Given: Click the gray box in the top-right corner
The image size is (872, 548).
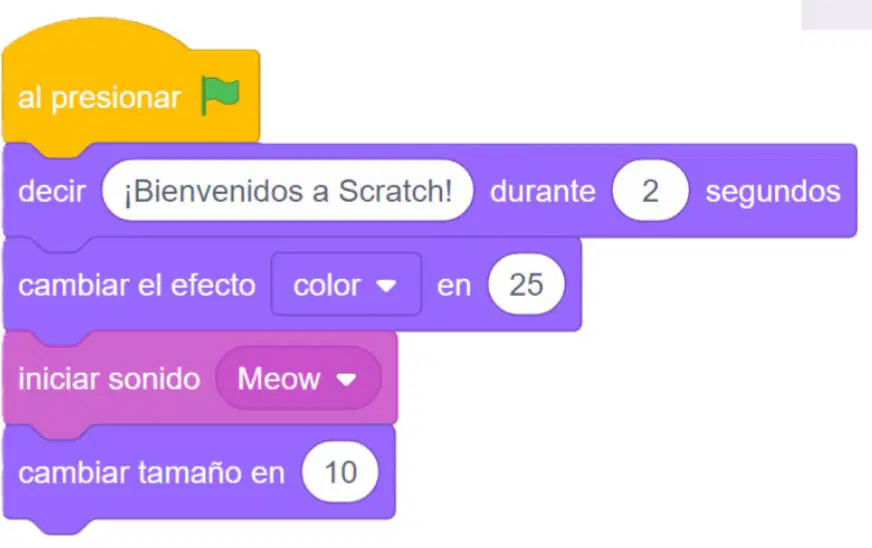Looking at the screenshot, I should pos(836,14).
